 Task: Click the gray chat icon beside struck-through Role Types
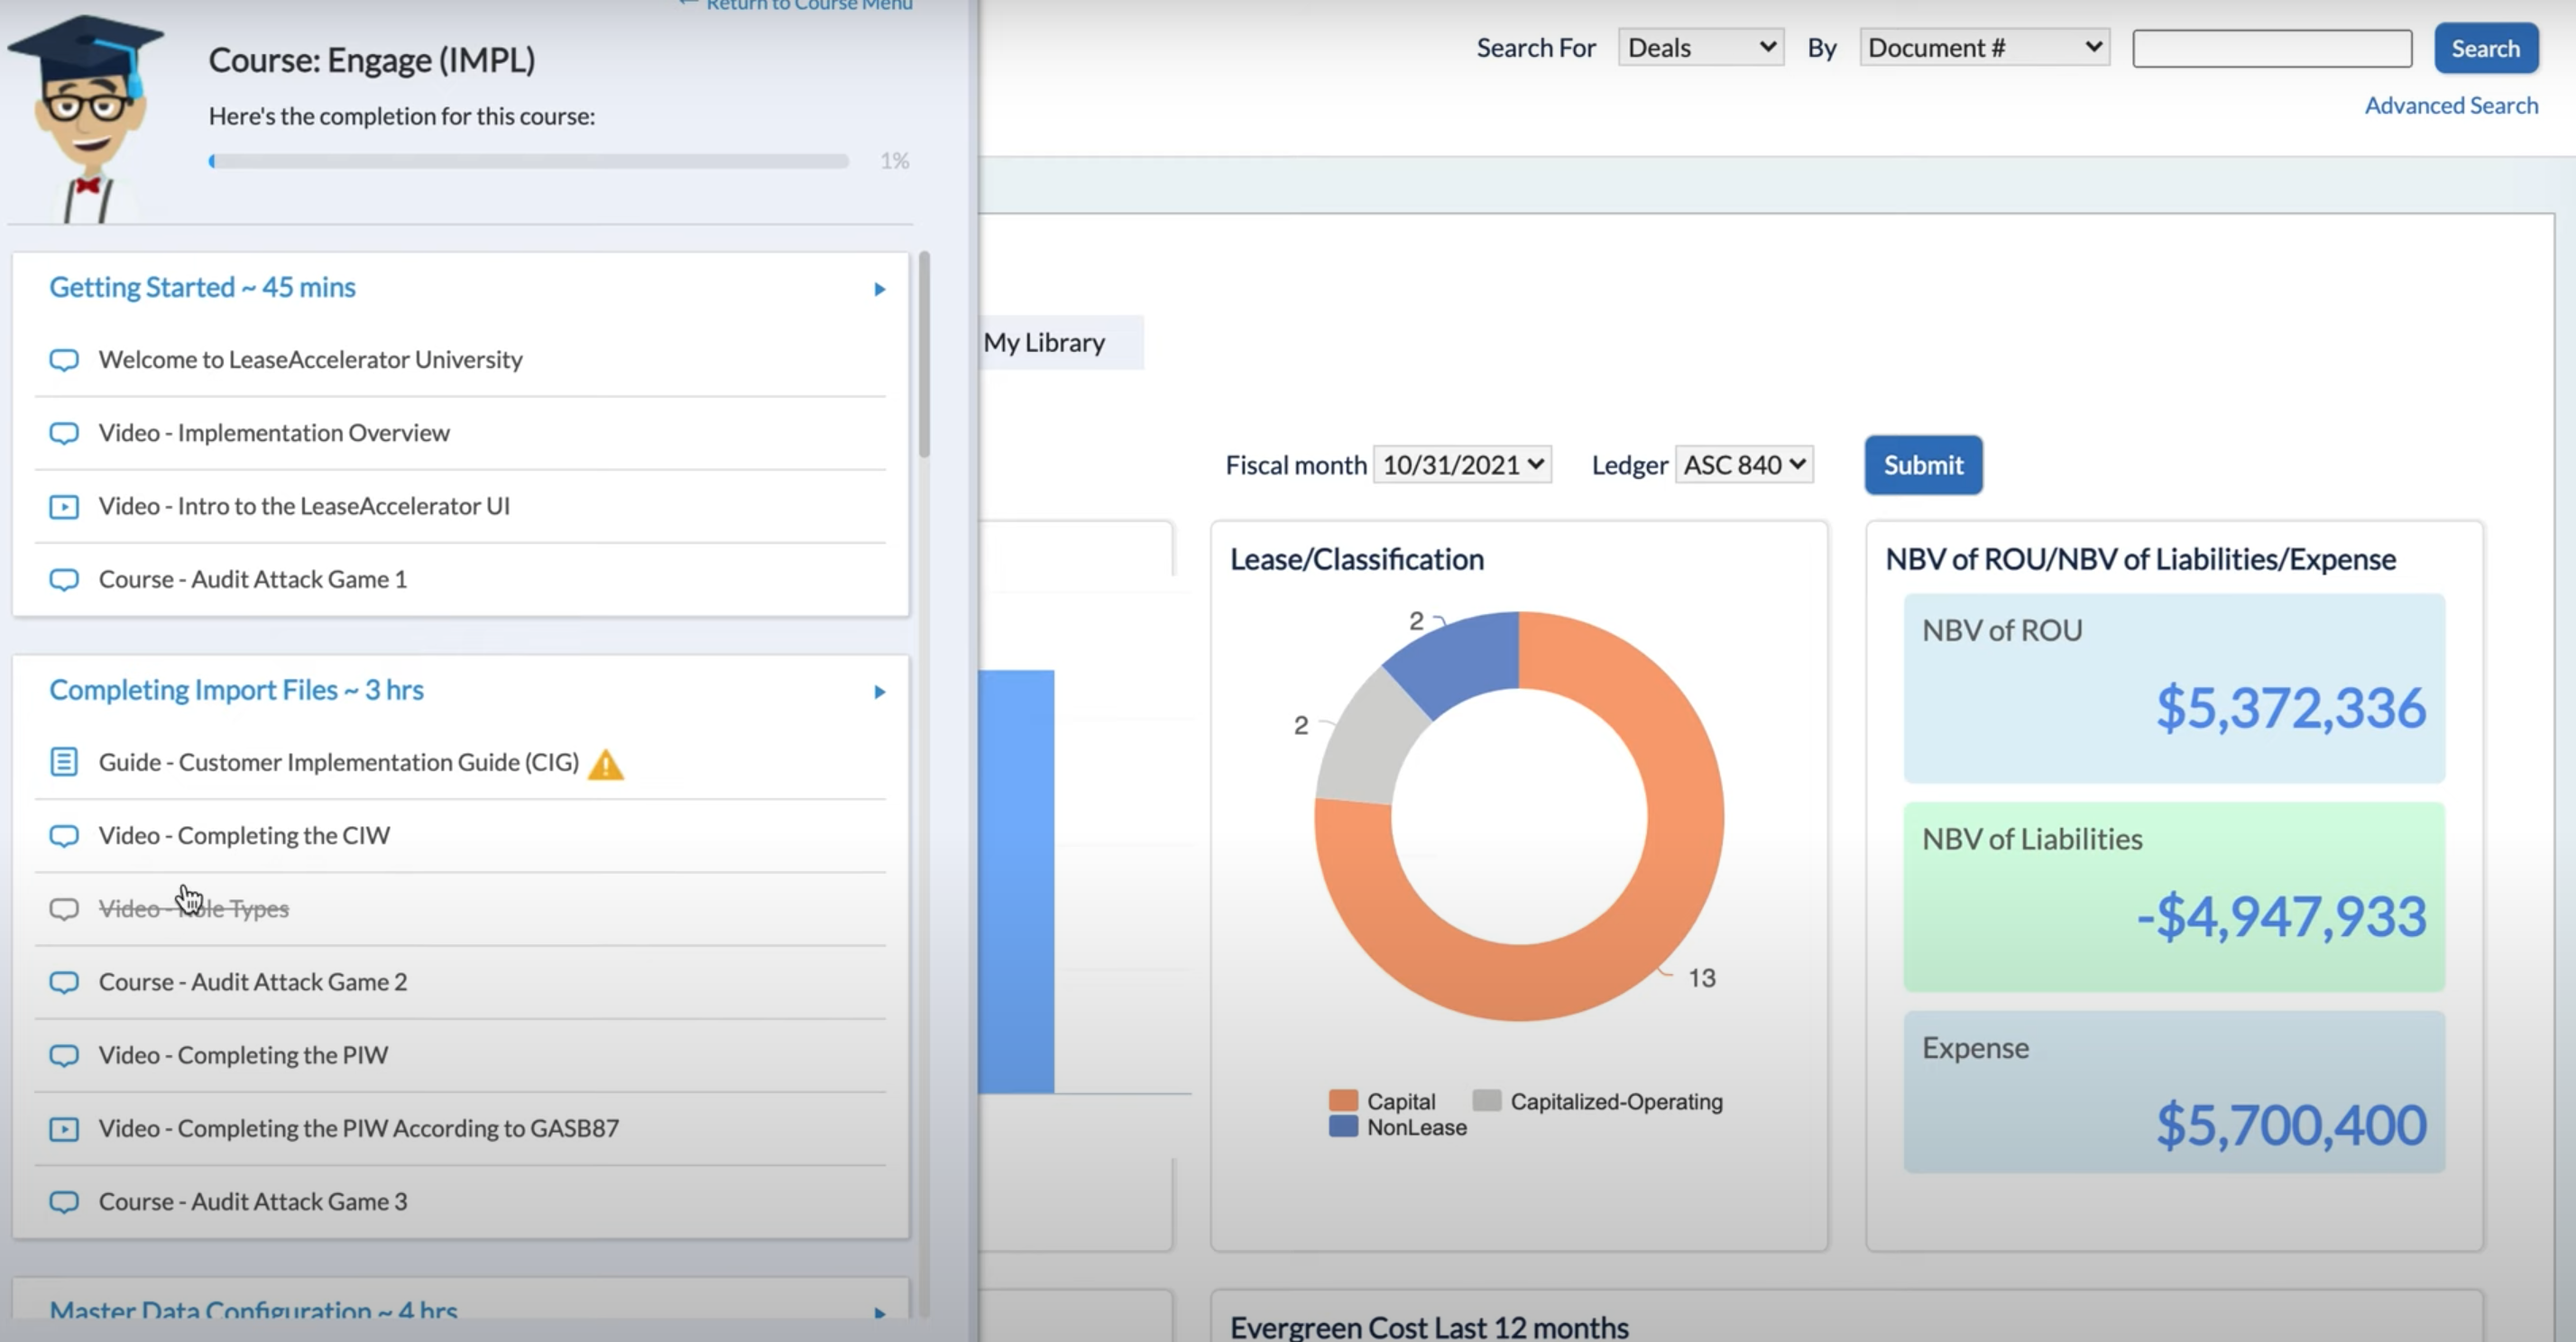tap(64, 909)
